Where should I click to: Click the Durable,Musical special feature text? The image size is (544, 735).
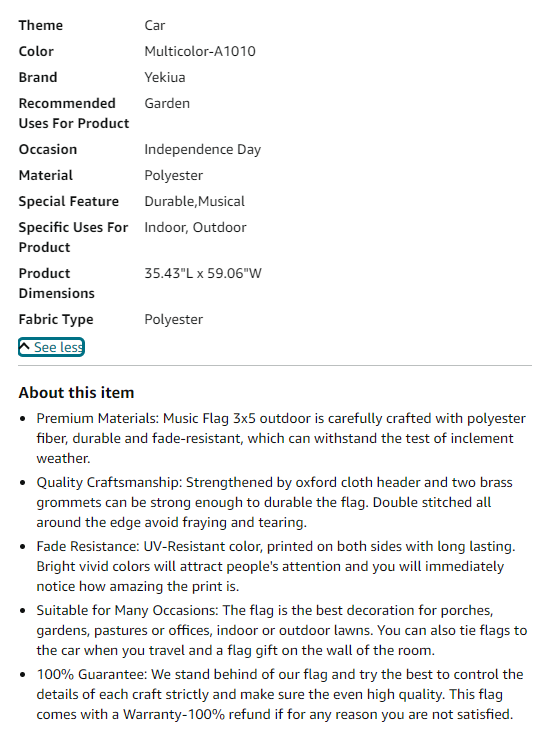click(194, 202)
